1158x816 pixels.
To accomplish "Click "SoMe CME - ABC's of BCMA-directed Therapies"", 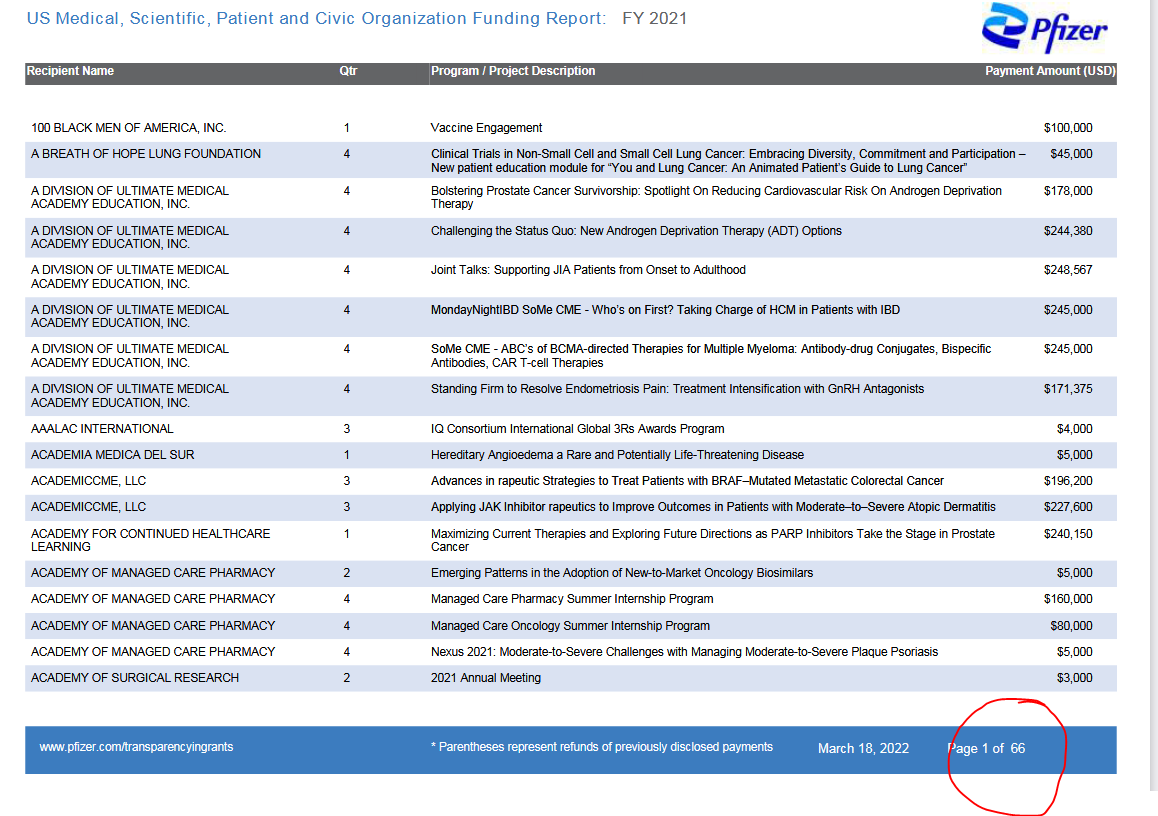I will (710, 355).
